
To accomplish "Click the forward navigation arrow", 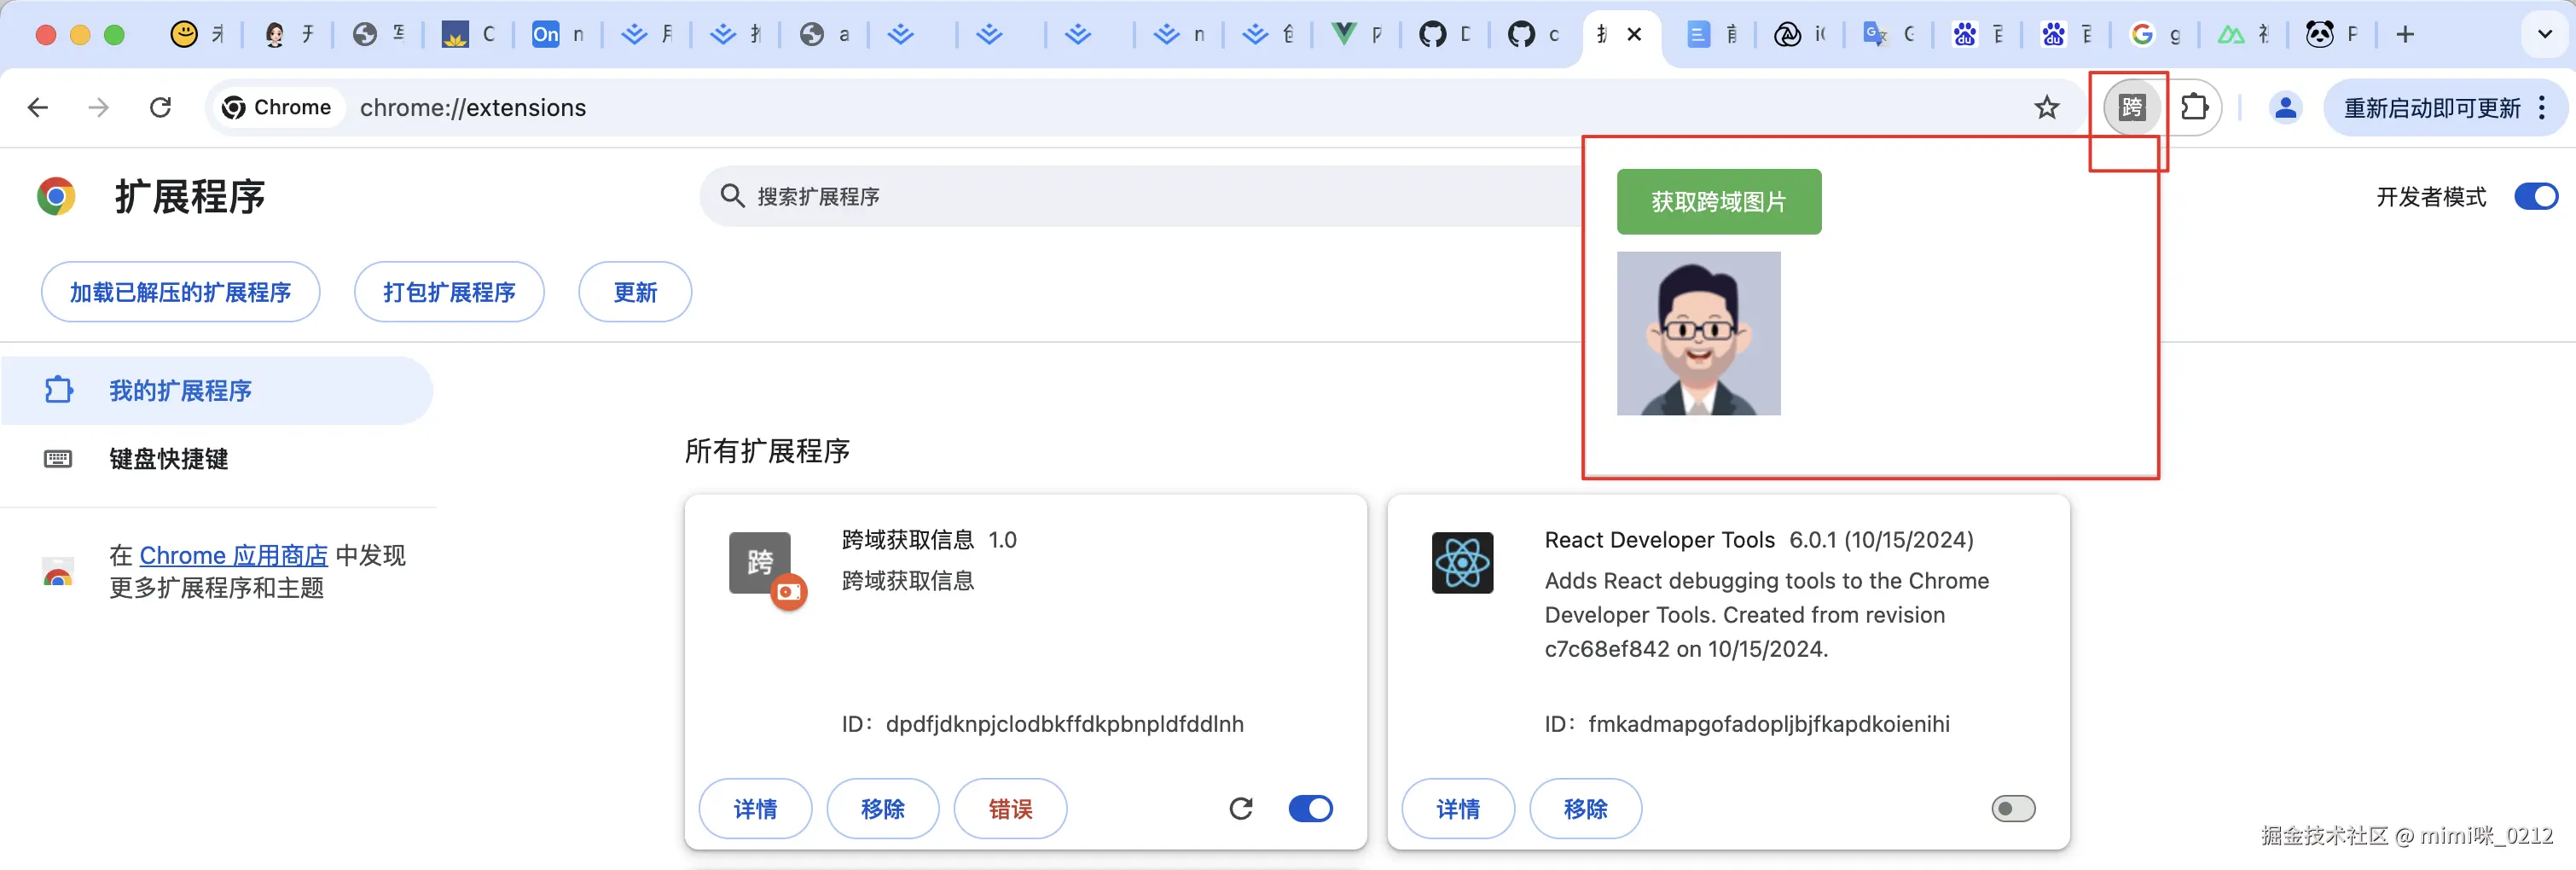I will (x=98, y=107).
